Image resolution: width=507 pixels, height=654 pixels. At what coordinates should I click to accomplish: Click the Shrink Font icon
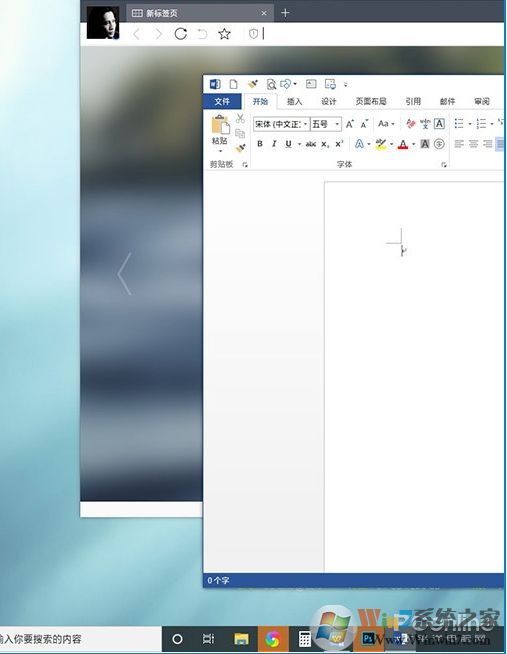[364, 124]
